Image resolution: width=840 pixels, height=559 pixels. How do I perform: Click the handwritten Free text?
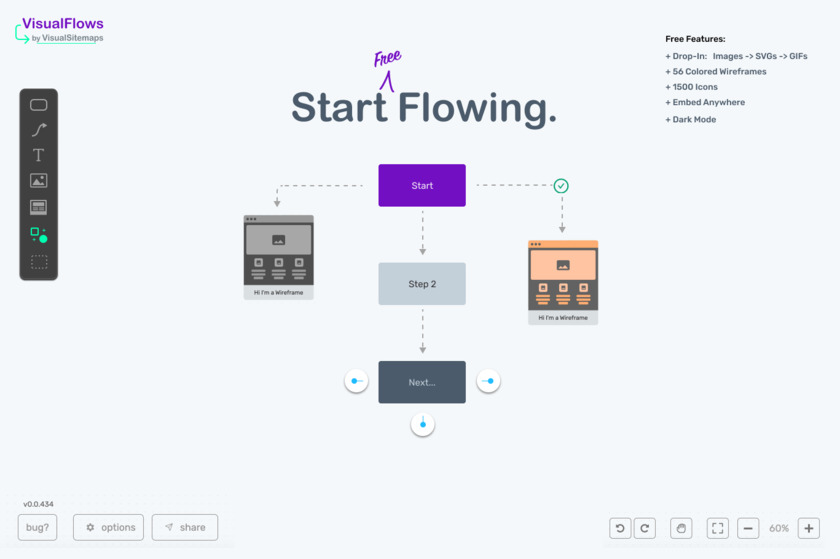tap(387, 58)
